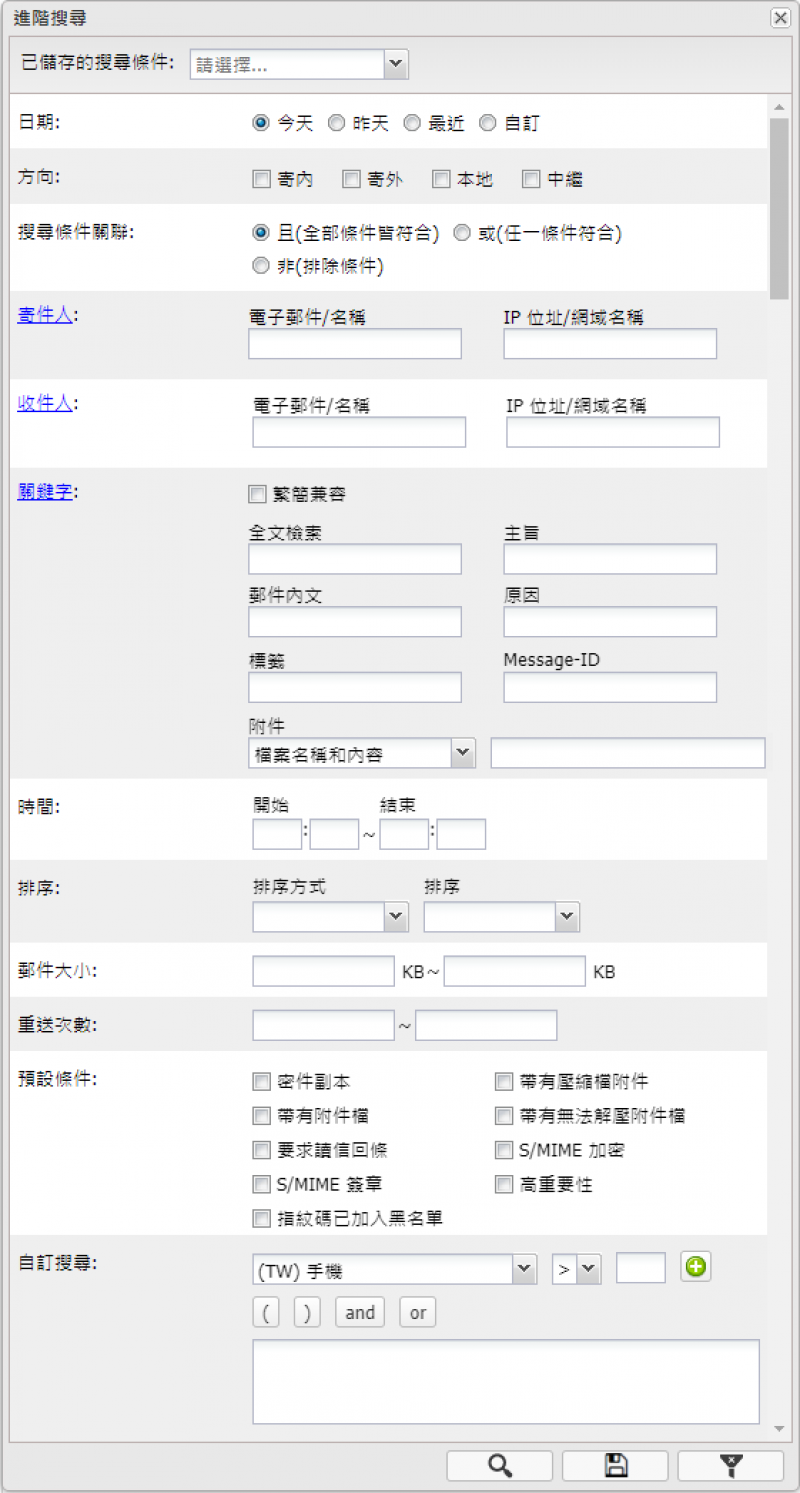Click the funnel filter icon button
This screenshot has height=1493, width=800.
(x=730, y=1465)
